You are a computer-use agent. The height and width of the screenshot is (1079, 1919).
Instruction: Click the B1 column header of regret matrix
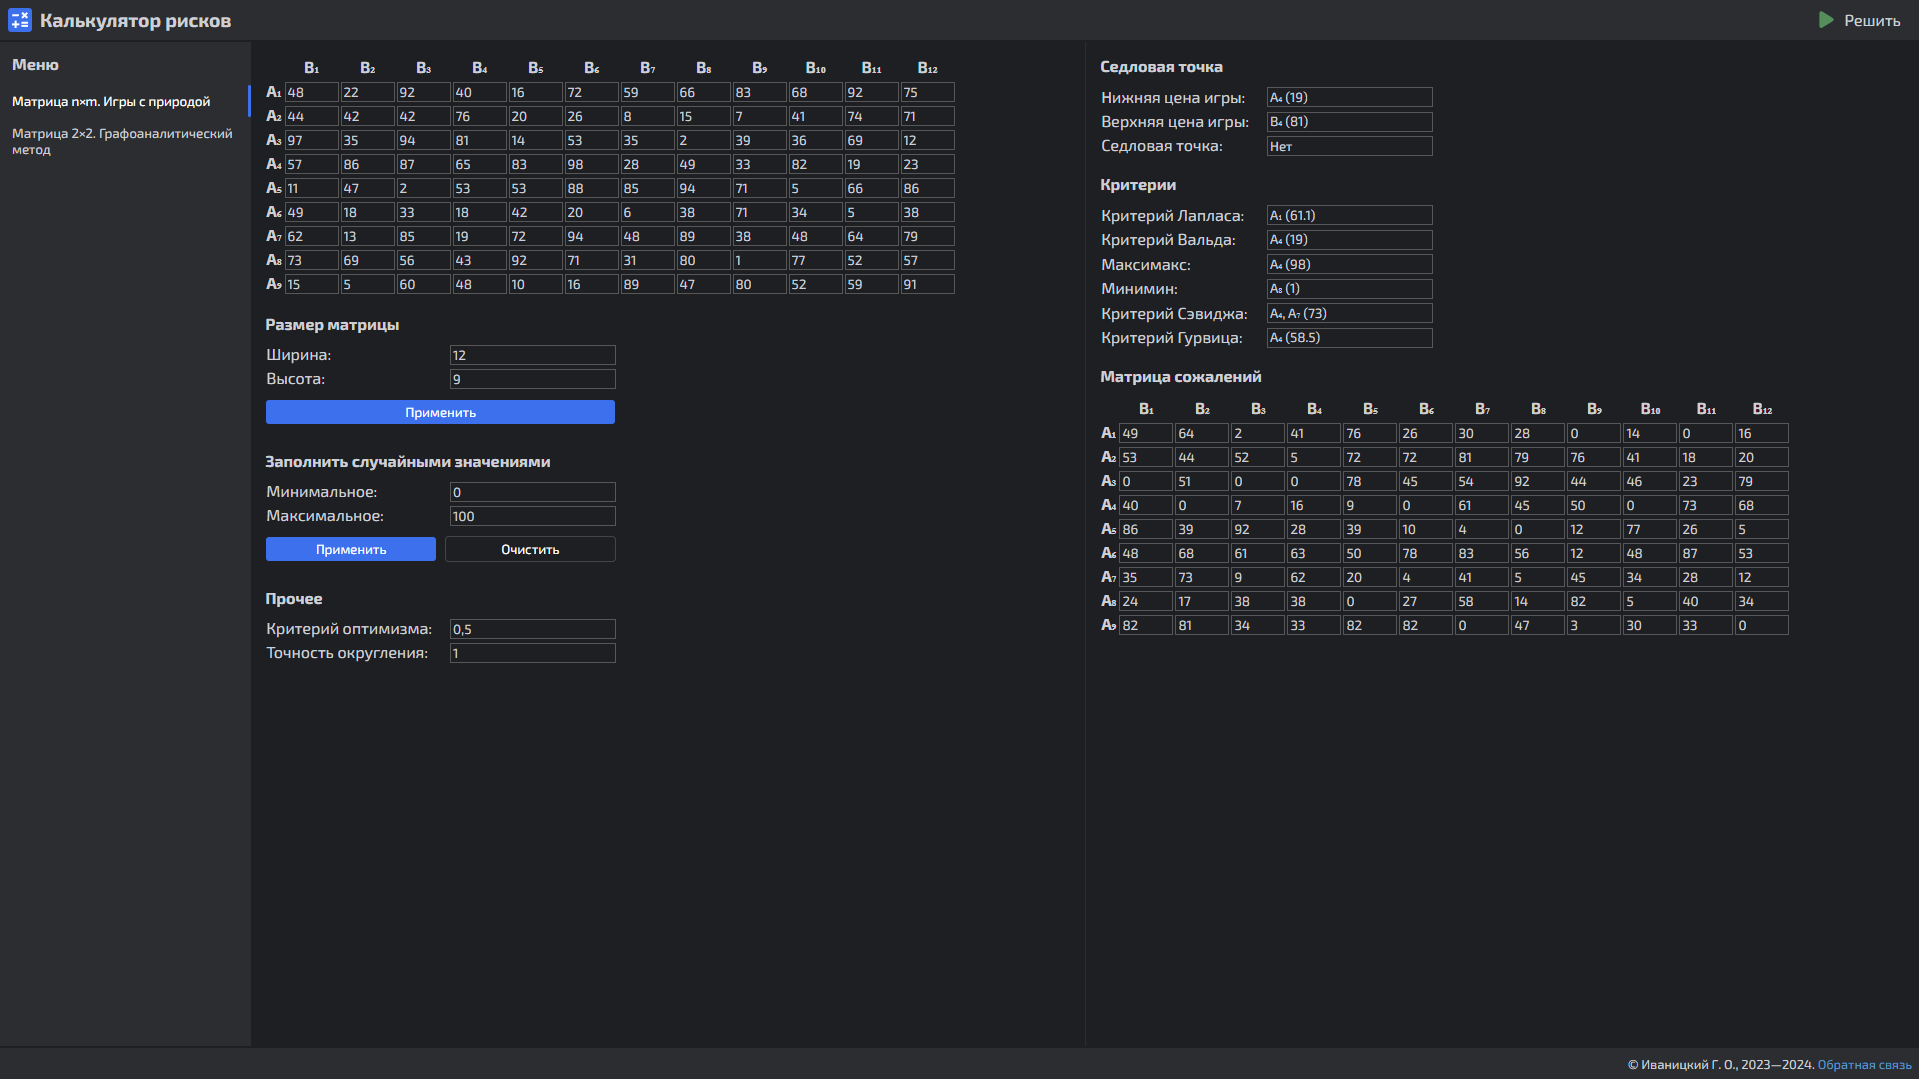1146,409
